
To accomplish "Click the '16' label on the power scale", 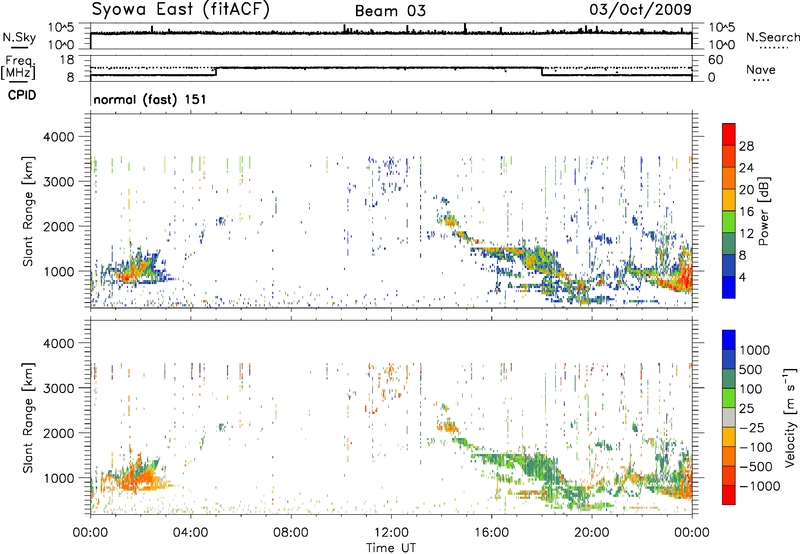I will click(746, 212).
